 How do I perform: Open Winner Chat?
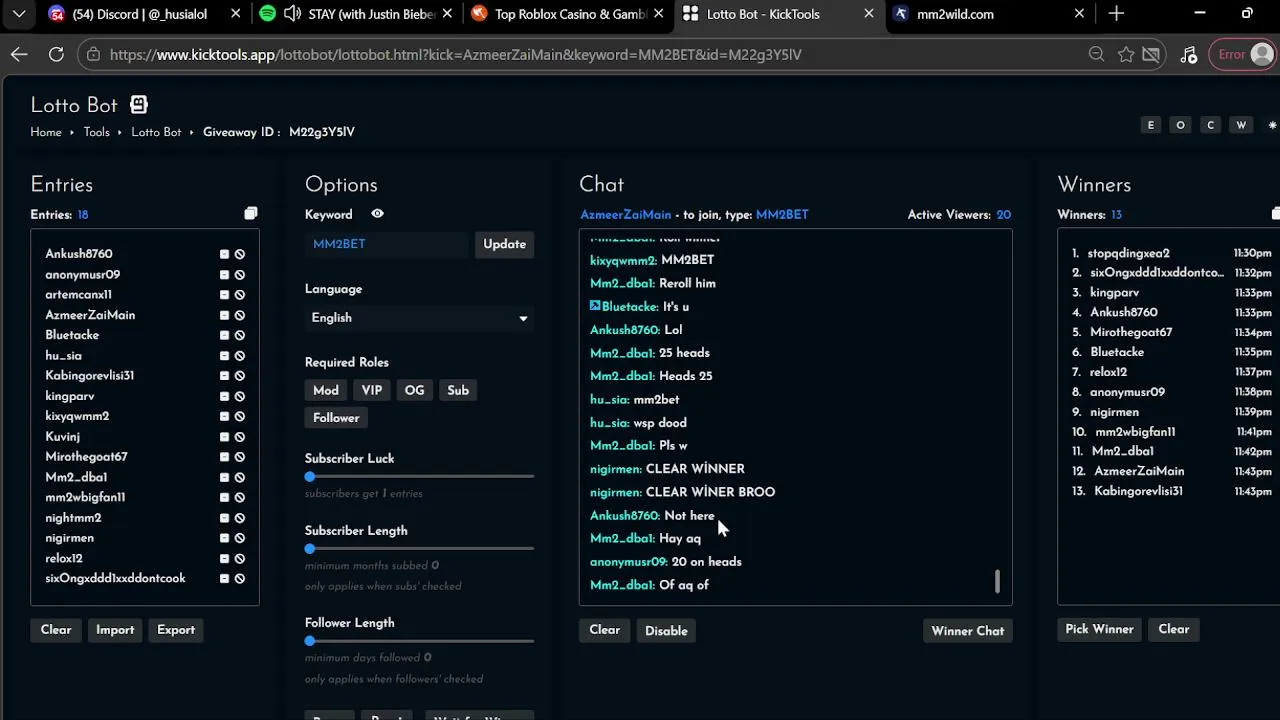click(968, 631)
